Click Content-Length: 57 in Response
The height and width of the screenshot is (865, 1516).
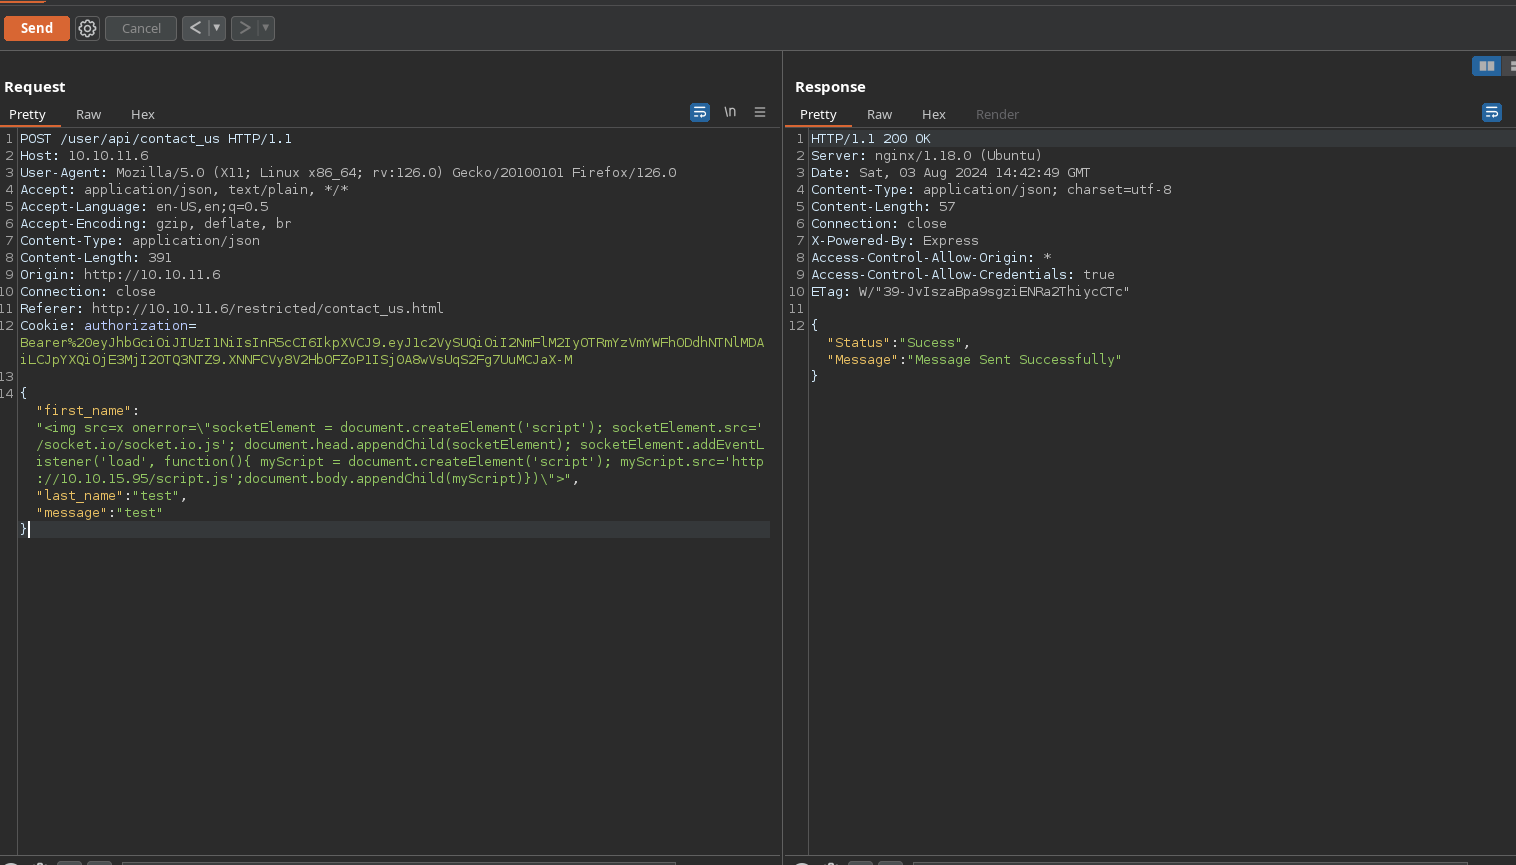[883, 206]
